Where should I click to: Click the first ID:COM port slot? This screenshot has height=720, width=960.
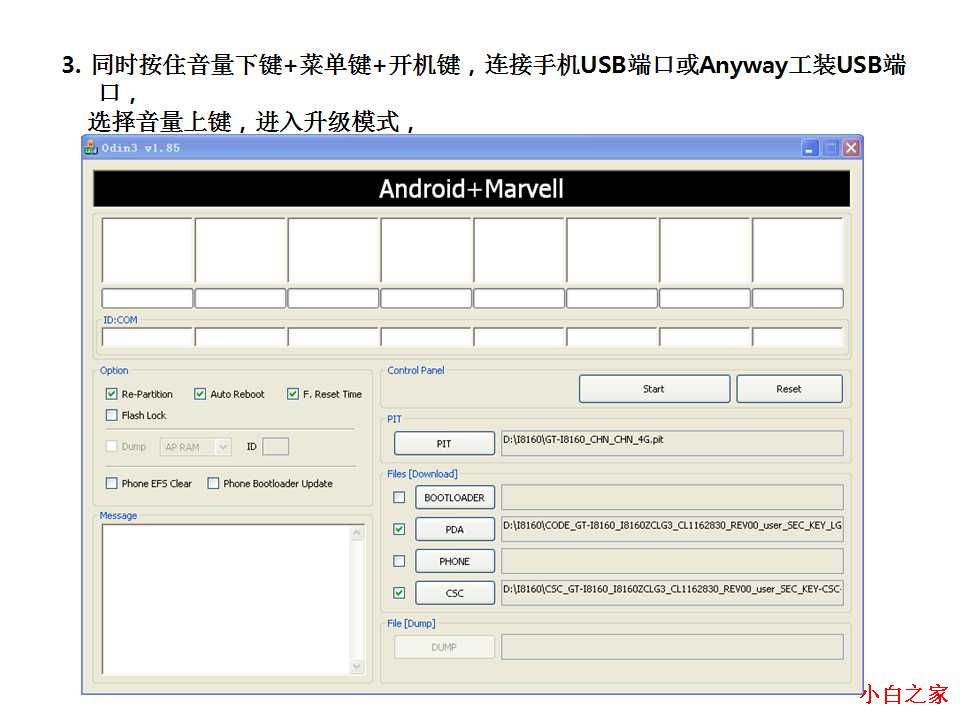point(148,337)
